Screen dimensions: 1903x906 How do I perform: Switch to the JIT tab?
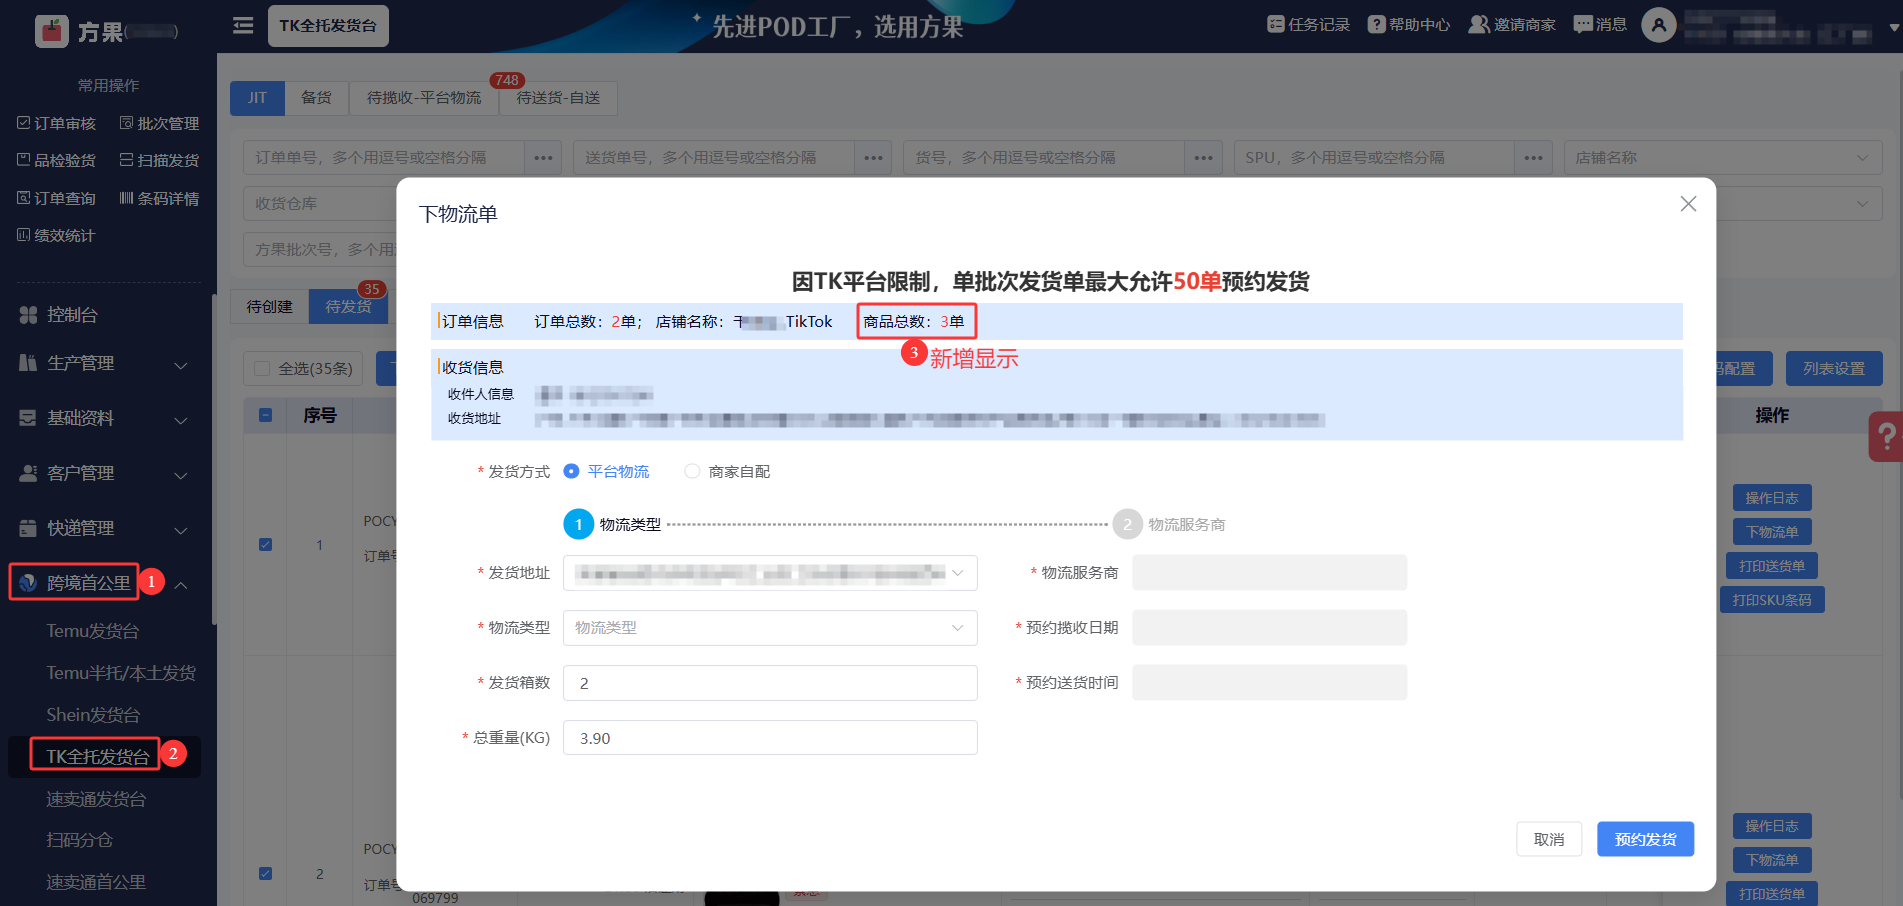coord(257,98)
